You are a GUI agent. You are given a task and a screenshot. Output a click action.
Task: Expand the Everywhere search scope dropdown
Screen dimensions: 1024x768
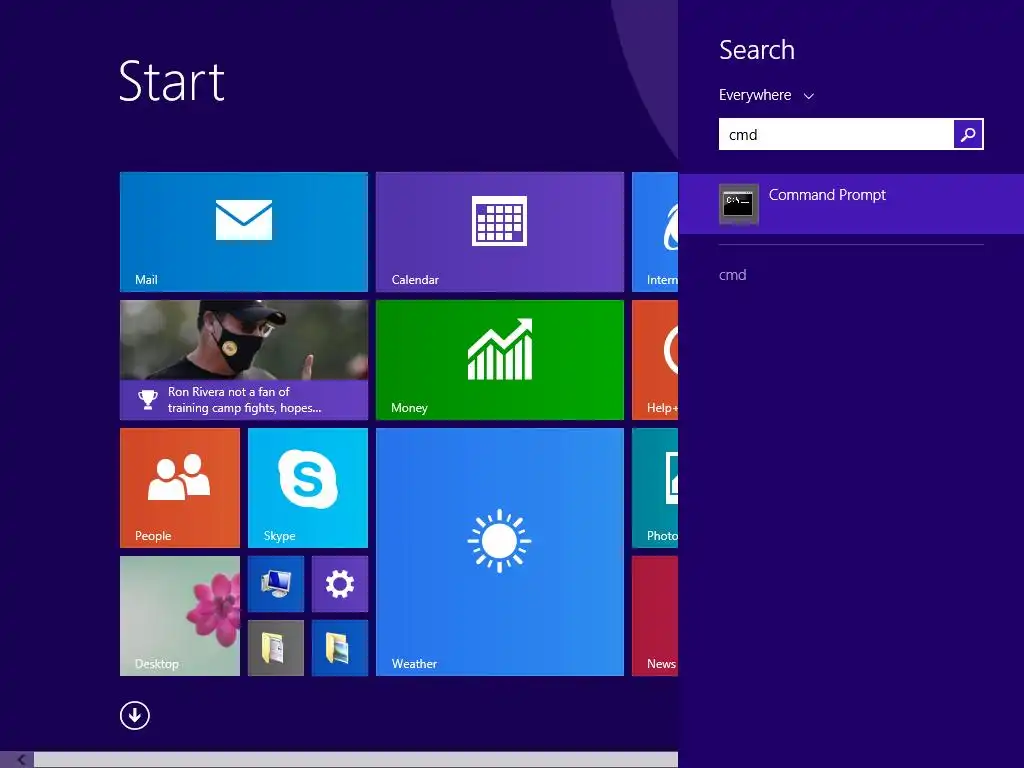tap(766, 95)
